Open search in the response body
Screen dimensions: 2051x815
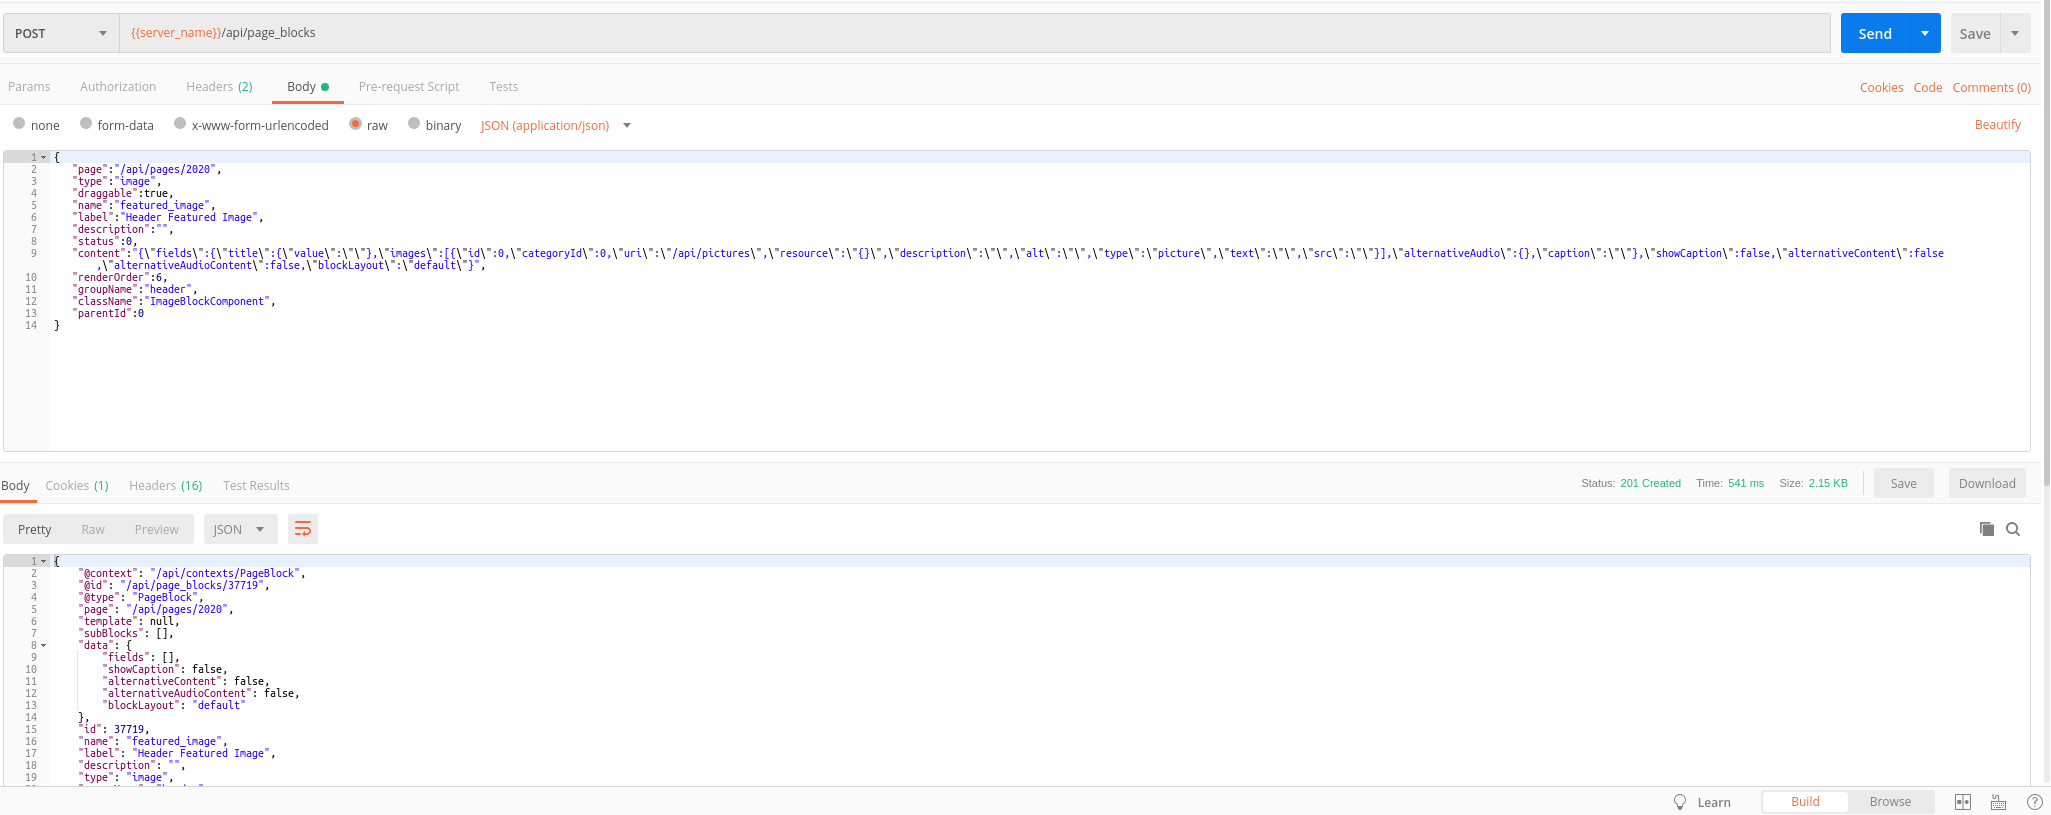pyautogui.click(x=2013, y=529)
